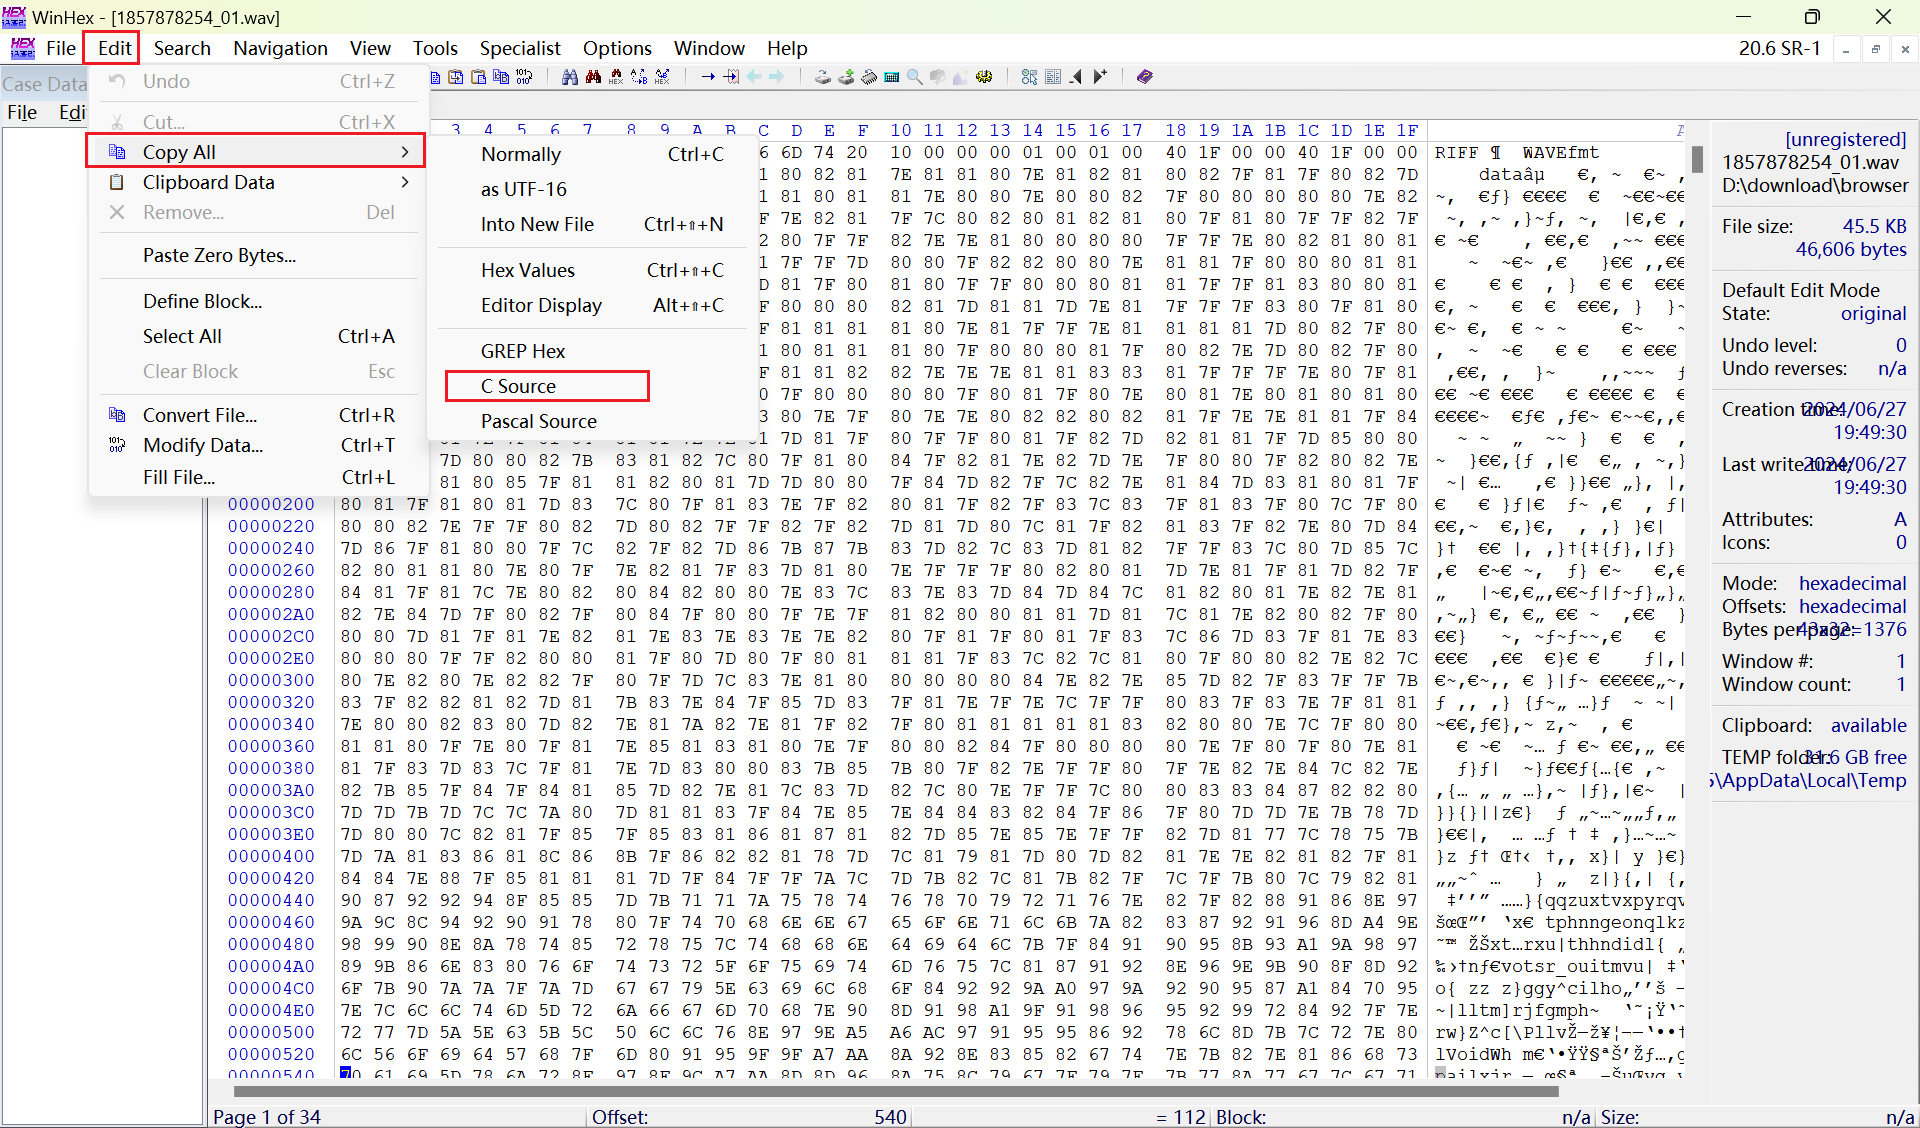Click the Go To Offset arrow icon
Image resolution: width=1920 pixels, height=1128 pixels.
click(708, 77)
